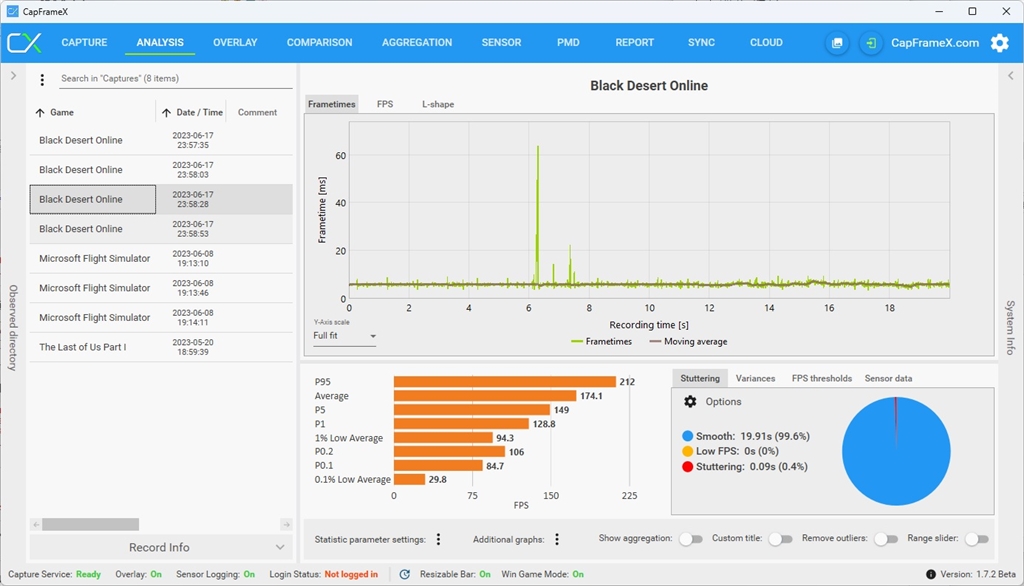Open the SYNC tab
1024x586 pixels.
click(x=701, y=42)
